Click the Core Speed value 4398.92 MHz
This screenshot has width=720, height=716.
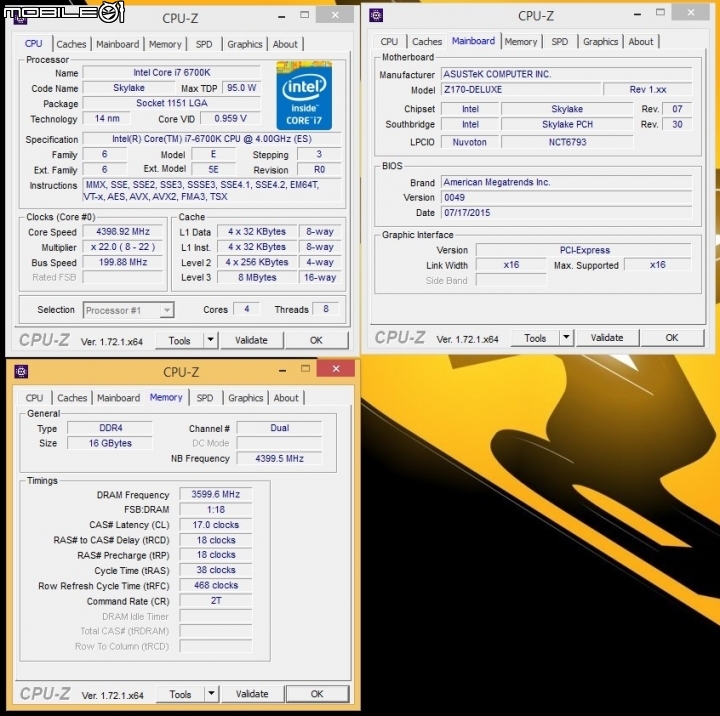point(123,231)
